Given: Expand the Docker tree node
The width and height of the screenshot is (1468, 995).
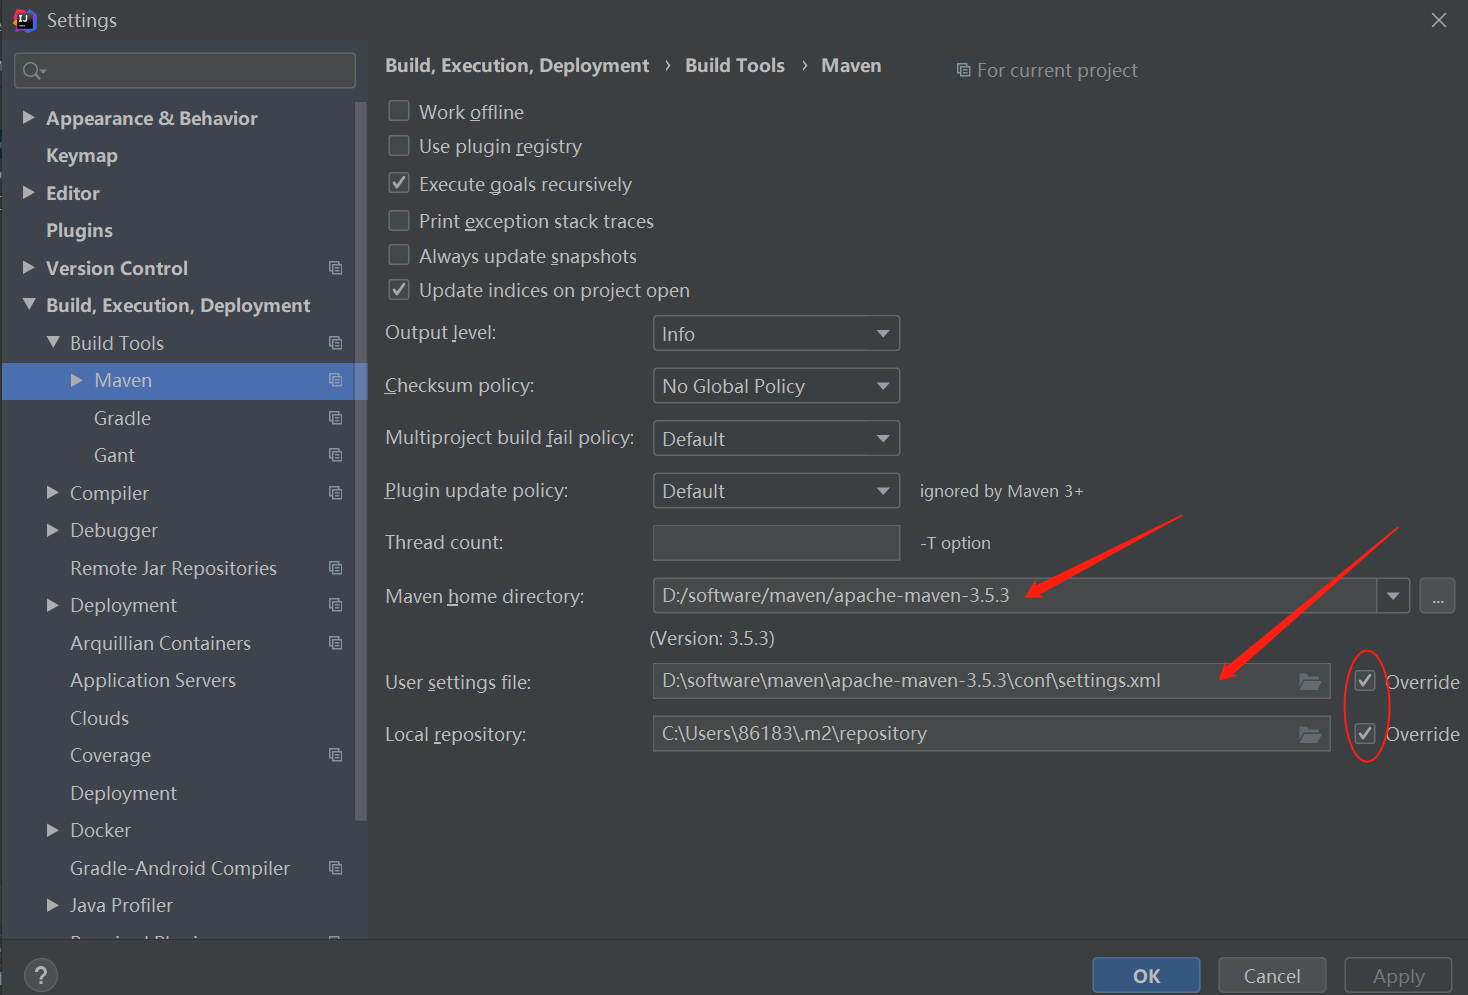Looking at the screenshot, I should [53, 830].
